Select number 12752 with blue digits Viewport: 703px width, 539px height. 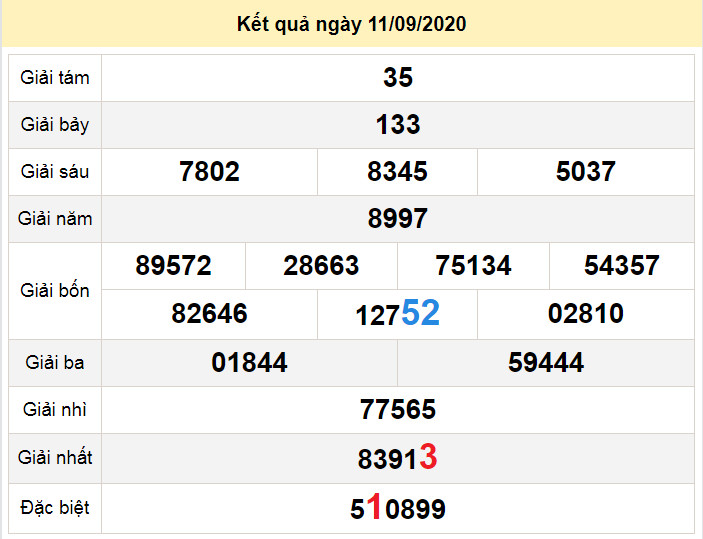[x=397, y=313]
